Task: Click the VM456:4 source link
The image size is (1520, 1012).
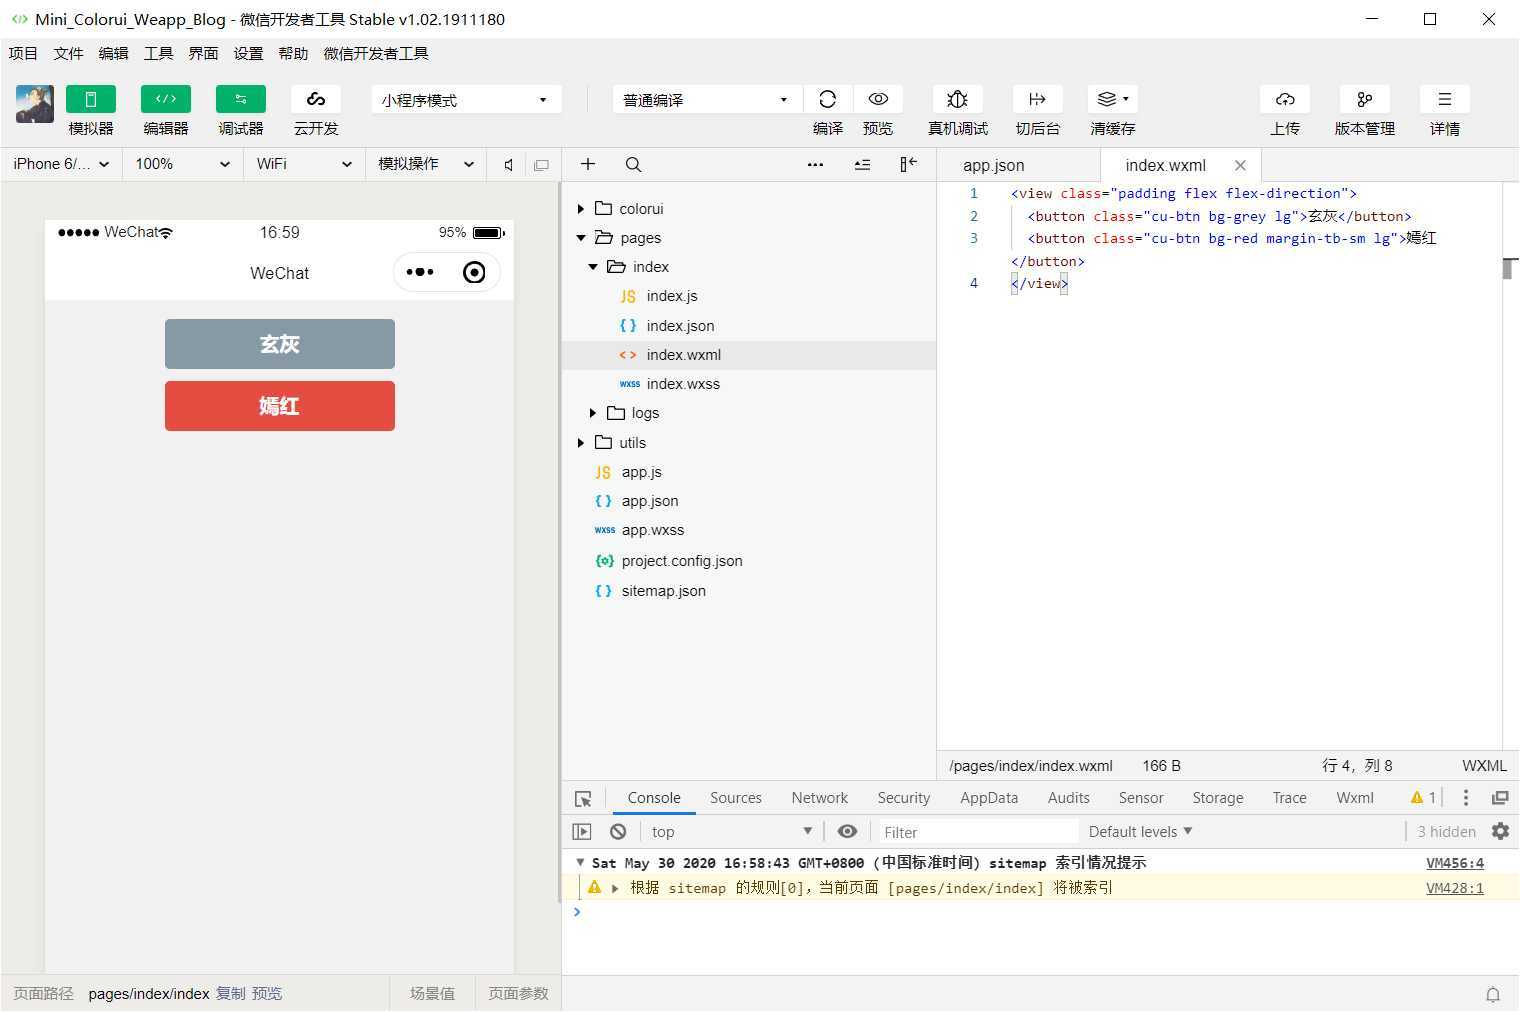Action: pos(1455,863)
